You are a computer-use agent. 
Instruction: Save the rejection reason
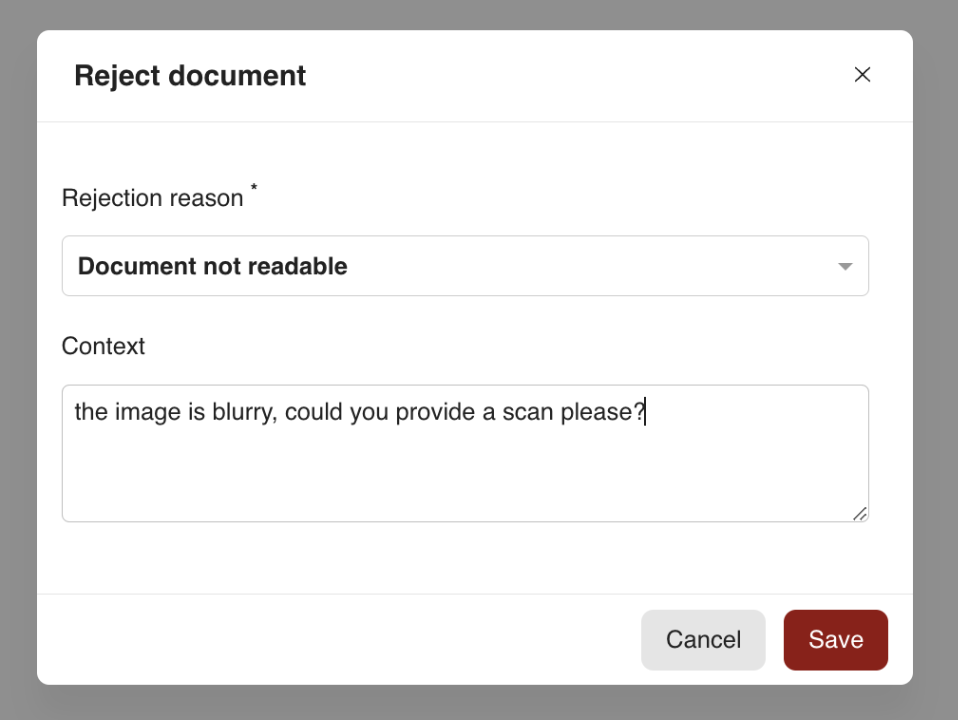835,639
